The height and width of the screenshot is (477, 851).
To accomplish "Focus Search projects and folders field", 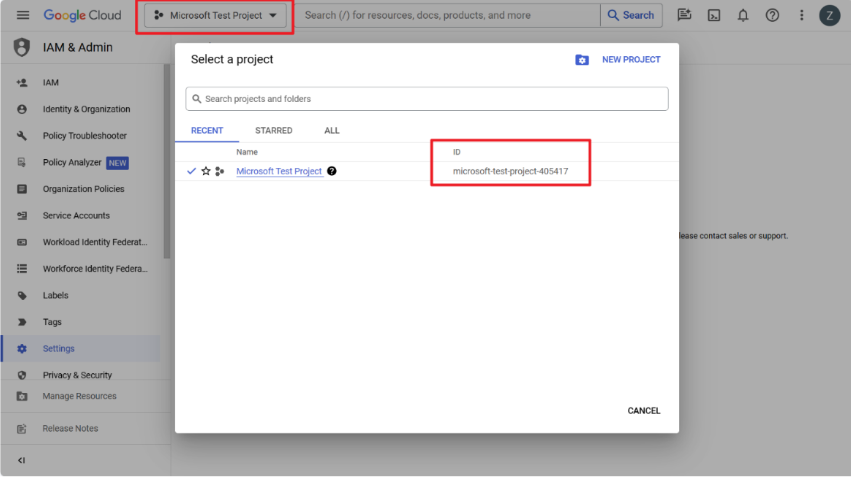I will point(427,99).
